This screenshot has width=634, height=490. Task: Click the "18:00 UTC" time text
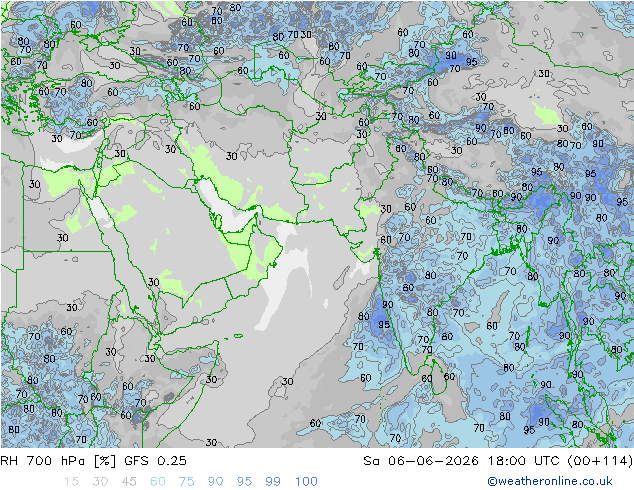[523, 461]
